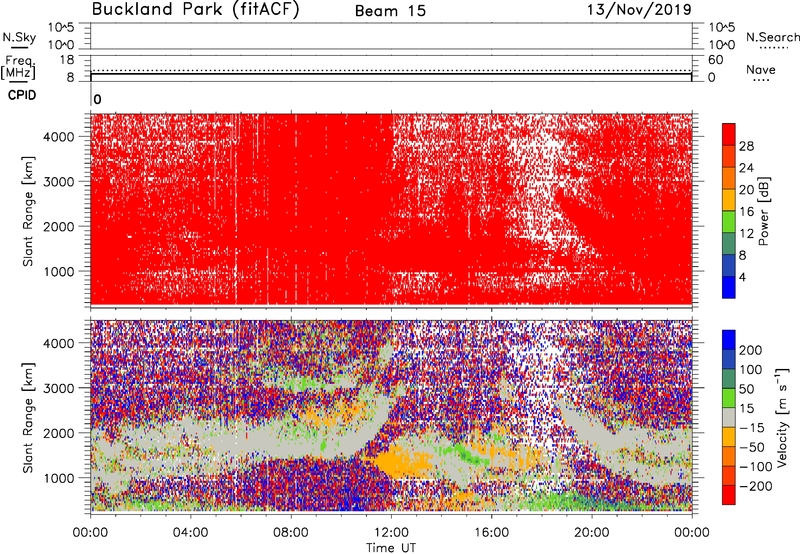Image resolution: width=800 pixels, height=554 pixels.
Task: Click the '04:00' time tick label
Action: point(191,533)
